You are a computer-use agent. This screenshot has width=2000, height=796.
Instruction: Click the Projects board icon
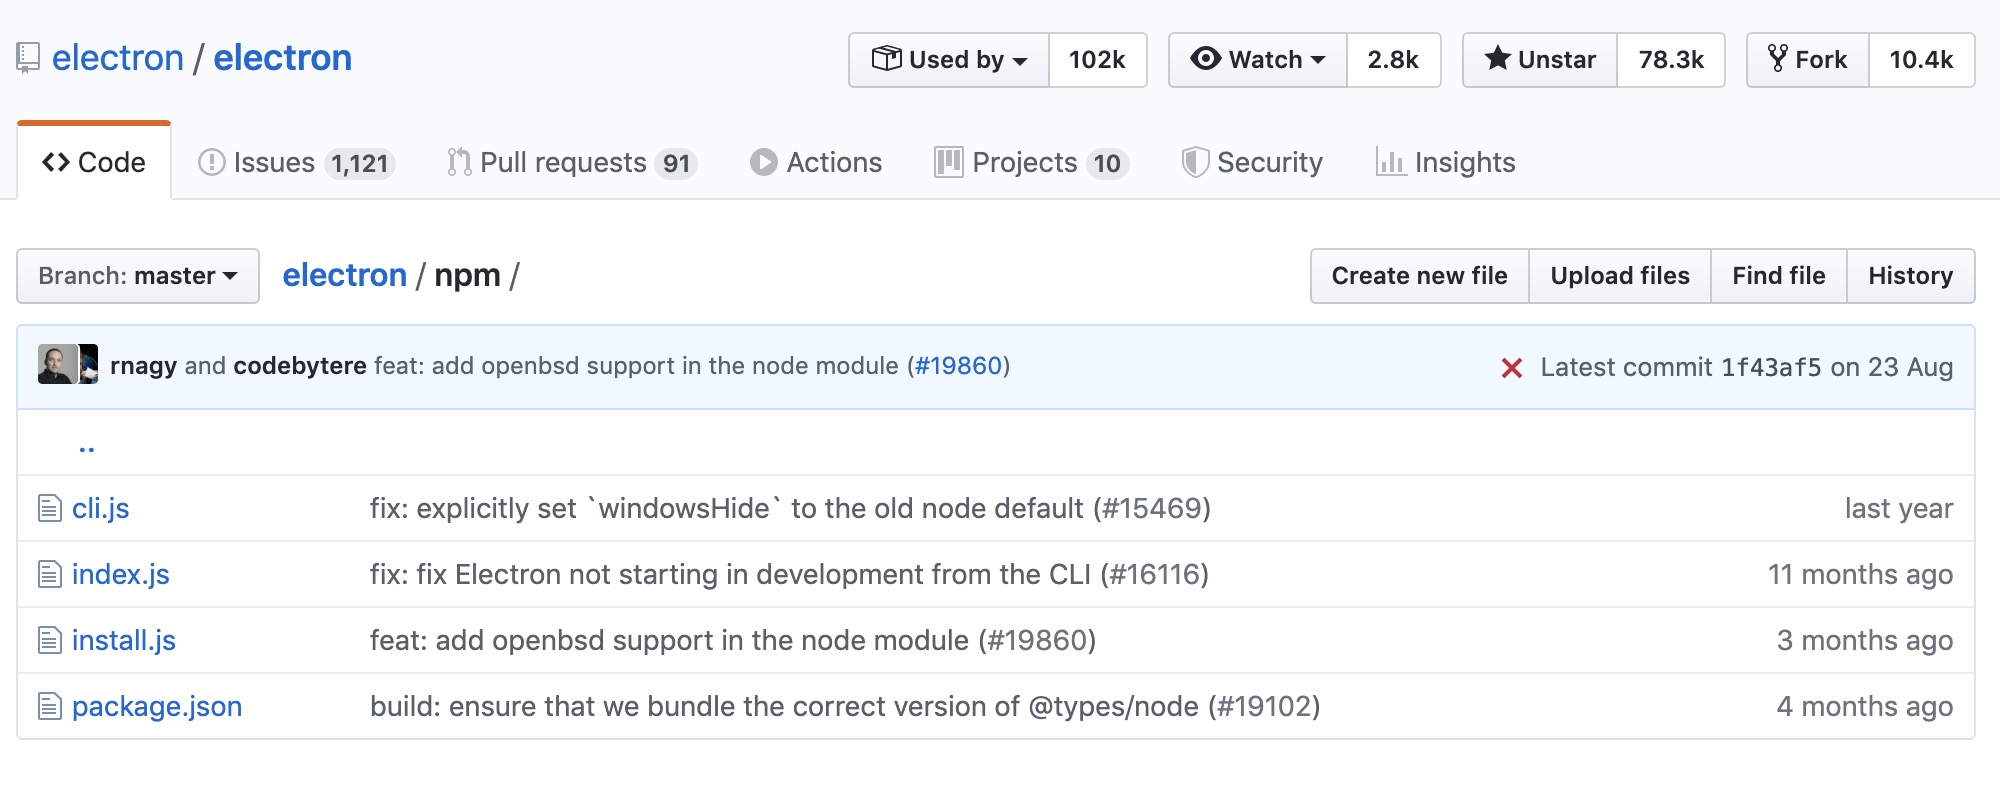click(x=948, y=162)
